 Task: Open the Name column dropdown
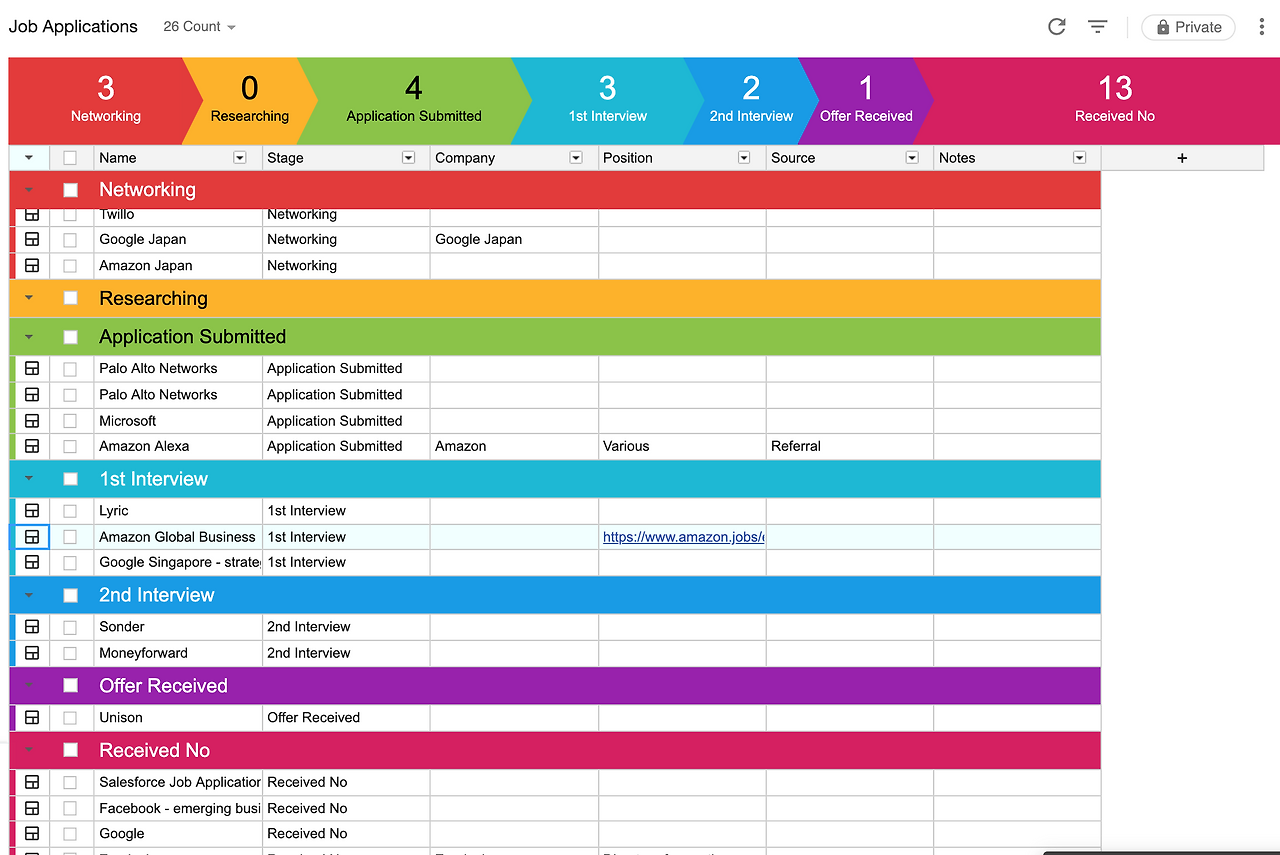239,157
